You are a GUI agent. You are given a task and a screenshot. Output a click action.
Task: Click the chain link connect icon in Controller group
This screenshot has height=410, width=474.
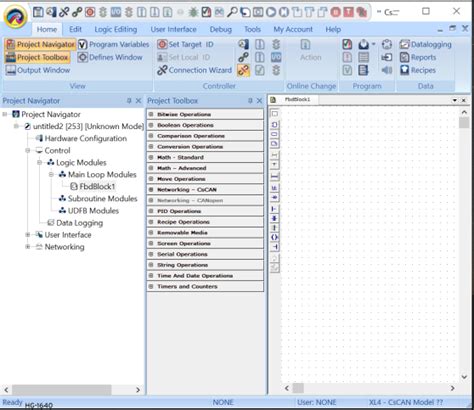pos(244,57)
